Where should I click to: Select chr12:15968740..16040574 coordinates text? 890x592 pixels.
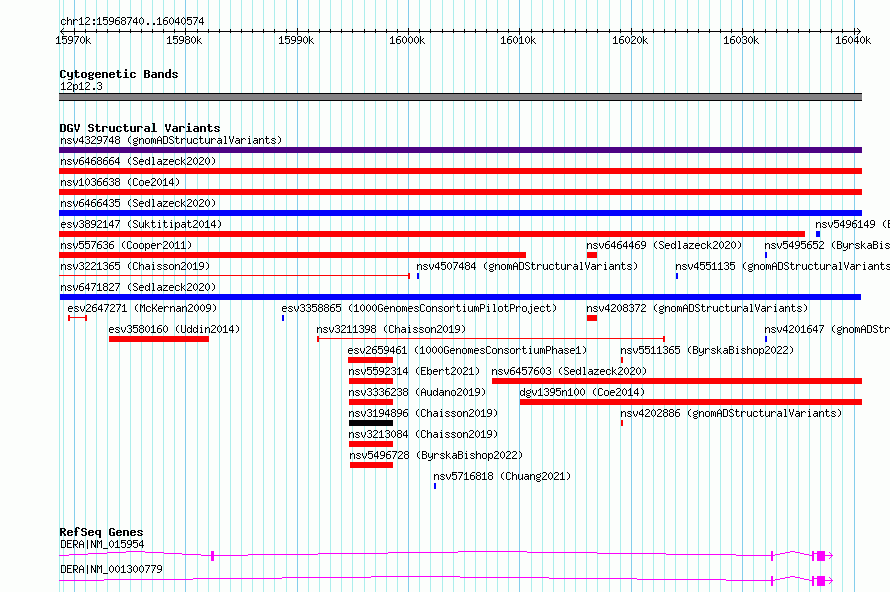point(132,21)
